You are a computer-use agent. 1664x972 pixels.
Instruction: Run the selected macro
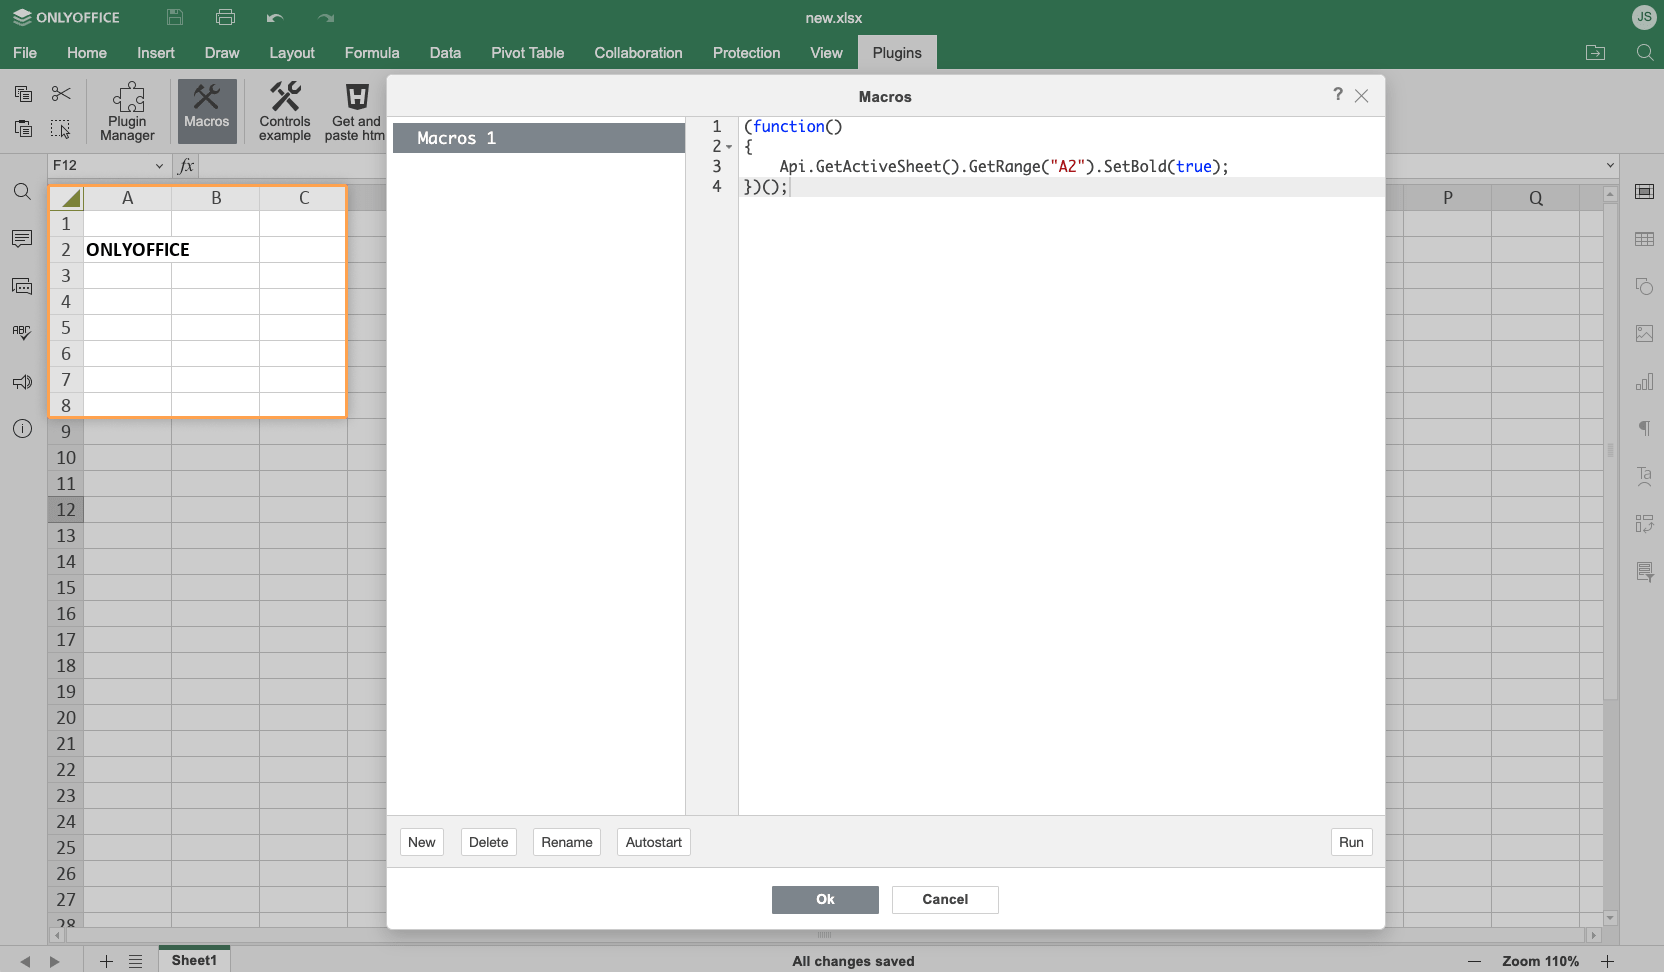pyautogui.click(x=1351, y=842)
